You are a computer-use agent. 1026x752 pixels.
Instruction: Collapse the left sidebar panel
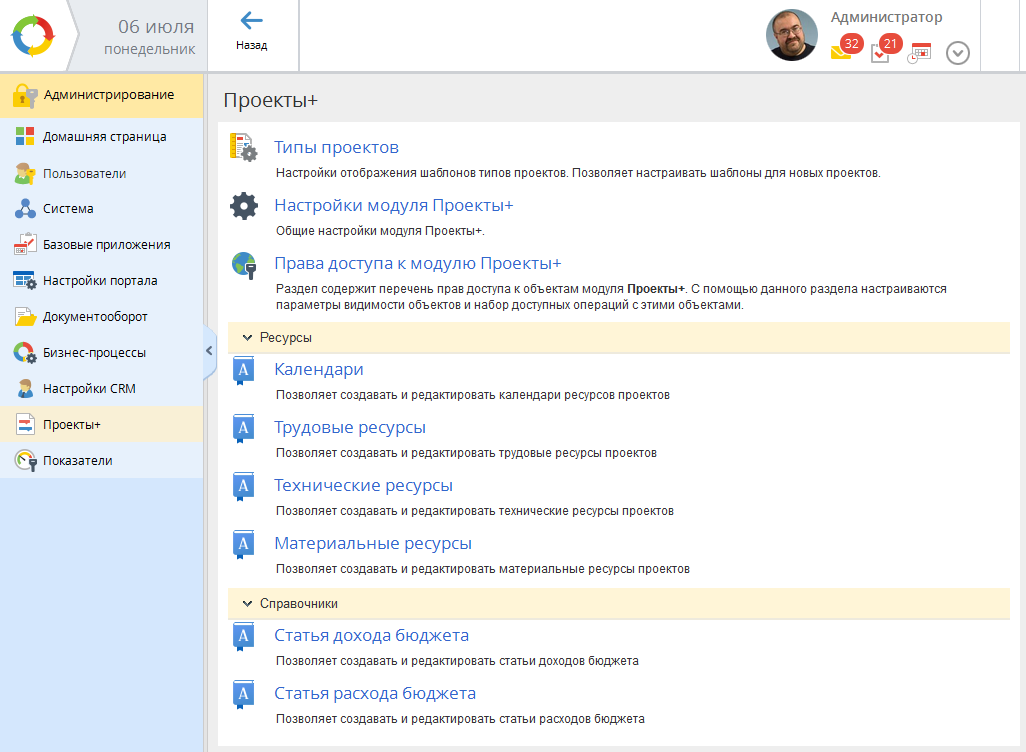pyautogui.click(x=209, y=350)
